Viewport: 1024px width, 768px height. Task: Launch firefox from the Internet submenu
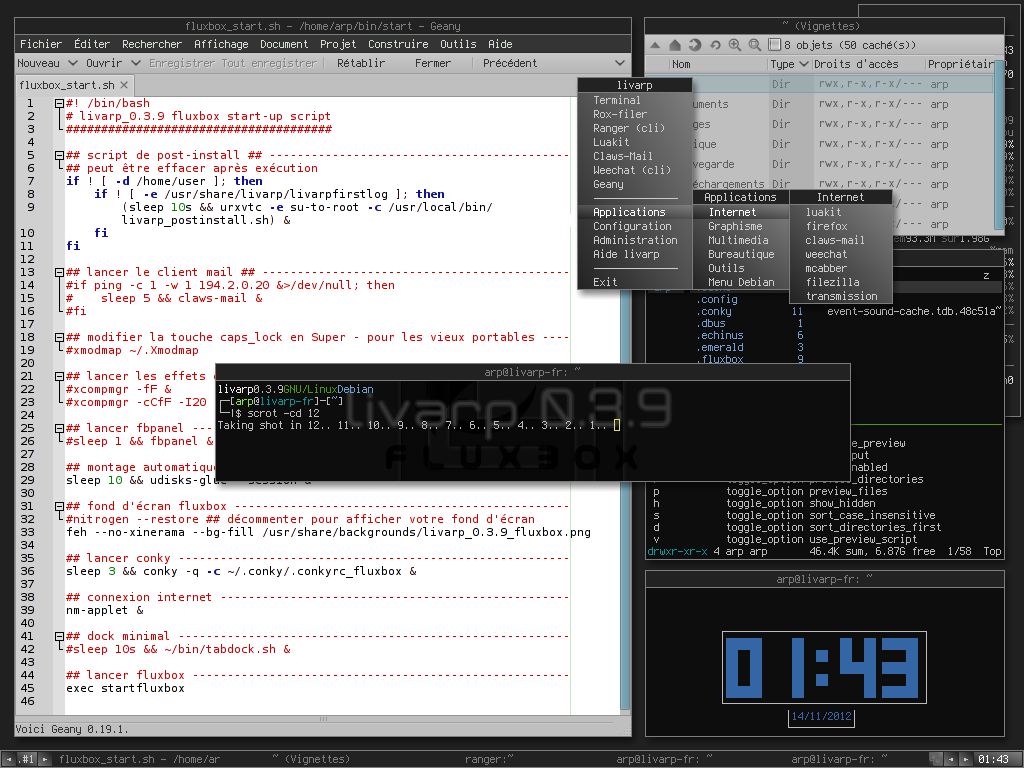841,227
